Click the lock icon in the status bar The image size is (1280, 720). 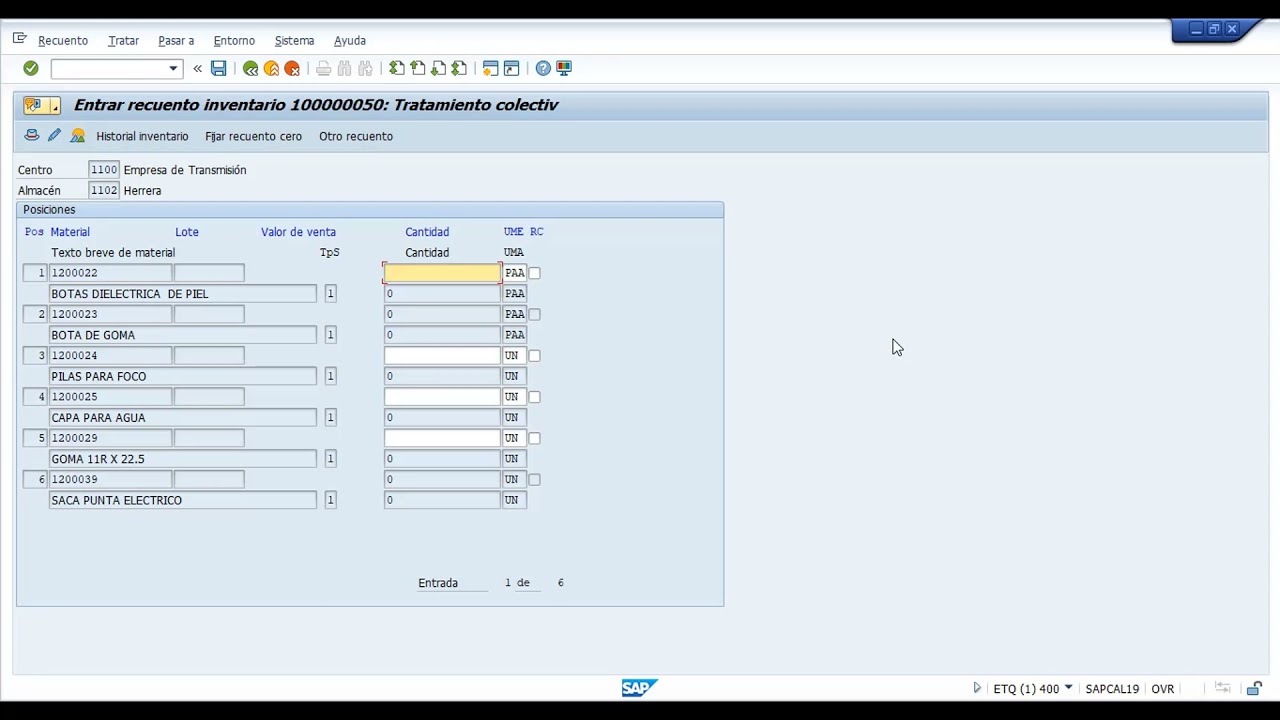click(1254, 688)
